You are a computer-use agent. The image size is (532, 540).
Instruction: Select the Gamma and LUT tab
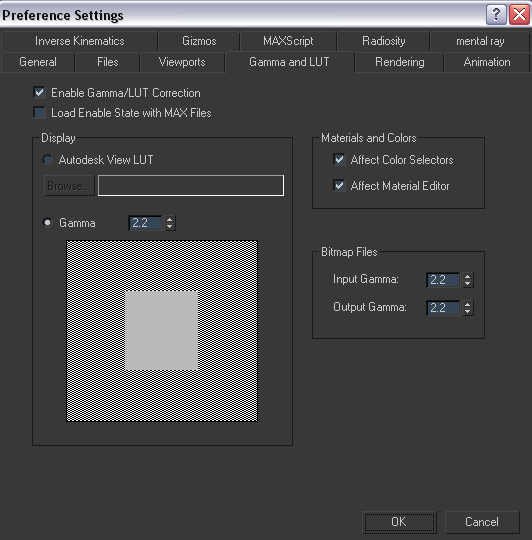click(x=289, y=62)
